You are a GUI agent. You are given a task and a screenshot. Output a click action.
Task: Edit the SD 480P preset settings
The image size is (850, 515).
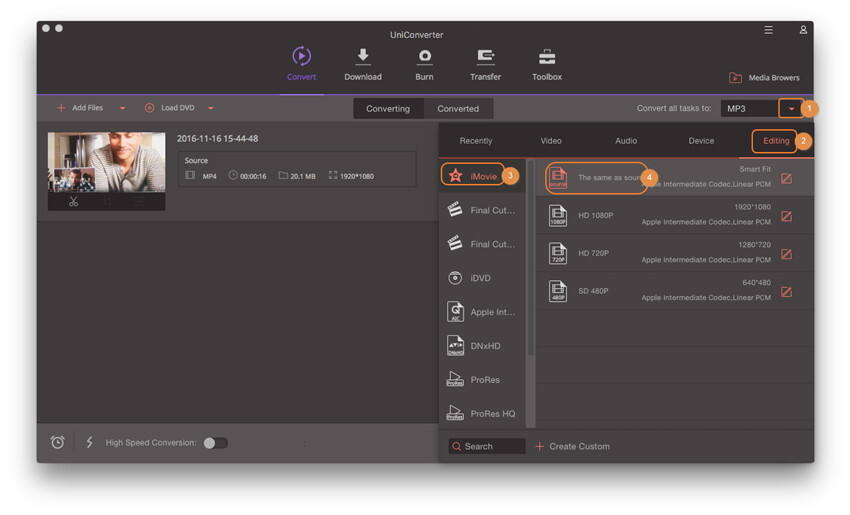click(x=786, y=292)
